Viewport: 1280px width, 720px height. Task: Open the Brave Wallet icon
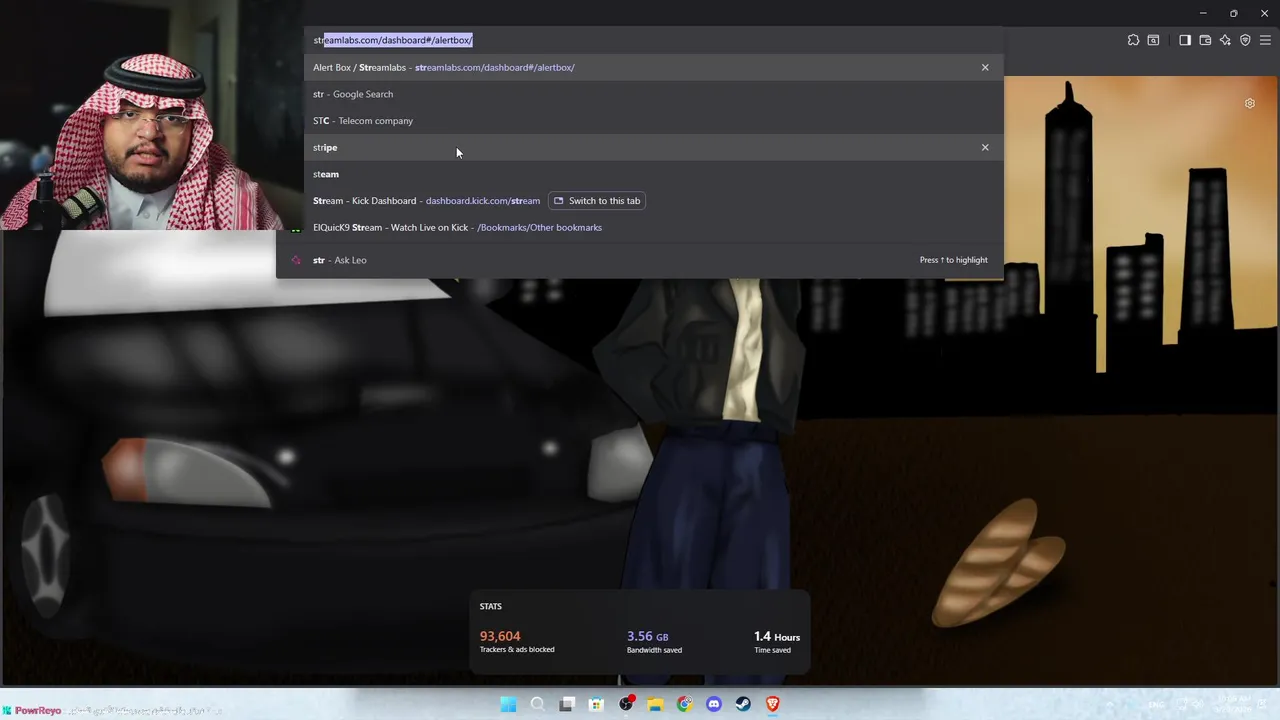1205,40
